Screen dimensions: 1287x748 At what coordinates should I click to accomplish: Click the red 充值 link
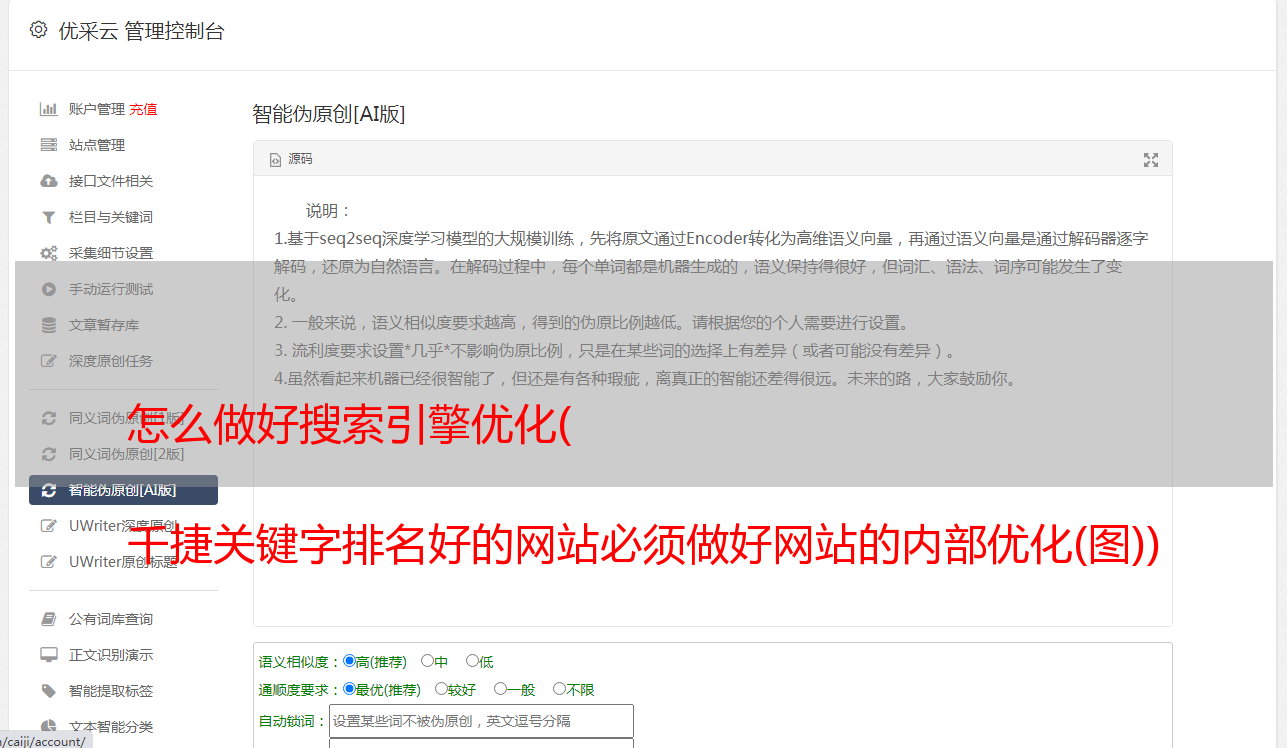(143, 109)
